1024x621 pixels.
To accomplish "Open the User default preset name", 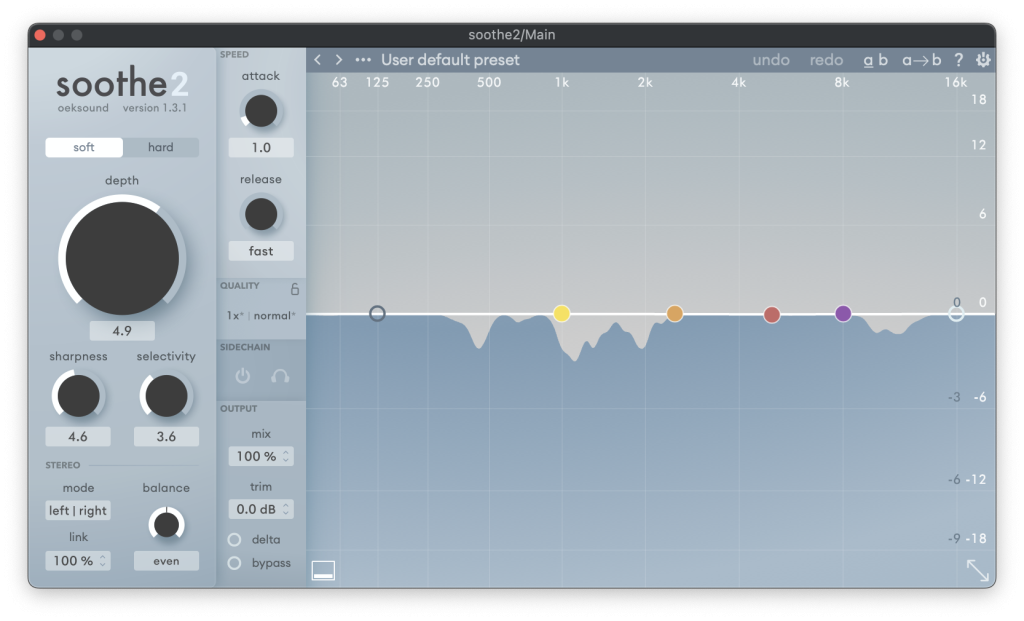I will pos(450,60).
